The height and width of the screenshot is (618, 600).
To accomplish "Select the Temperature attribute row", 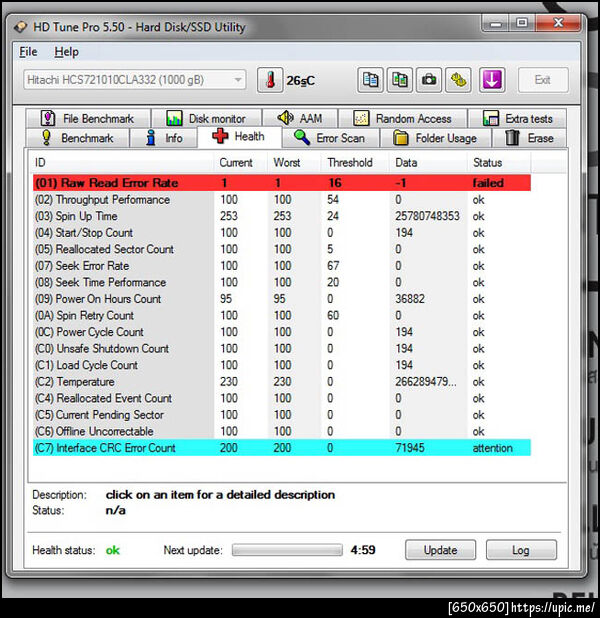I will click(281, 382).
